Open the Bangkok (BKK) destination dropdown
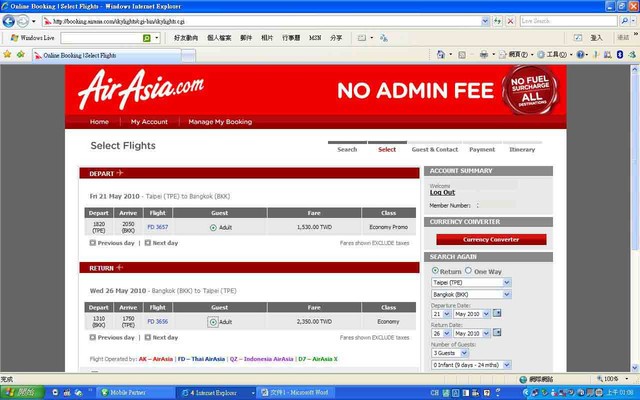 pyautogui.click(x=471, y=294)
